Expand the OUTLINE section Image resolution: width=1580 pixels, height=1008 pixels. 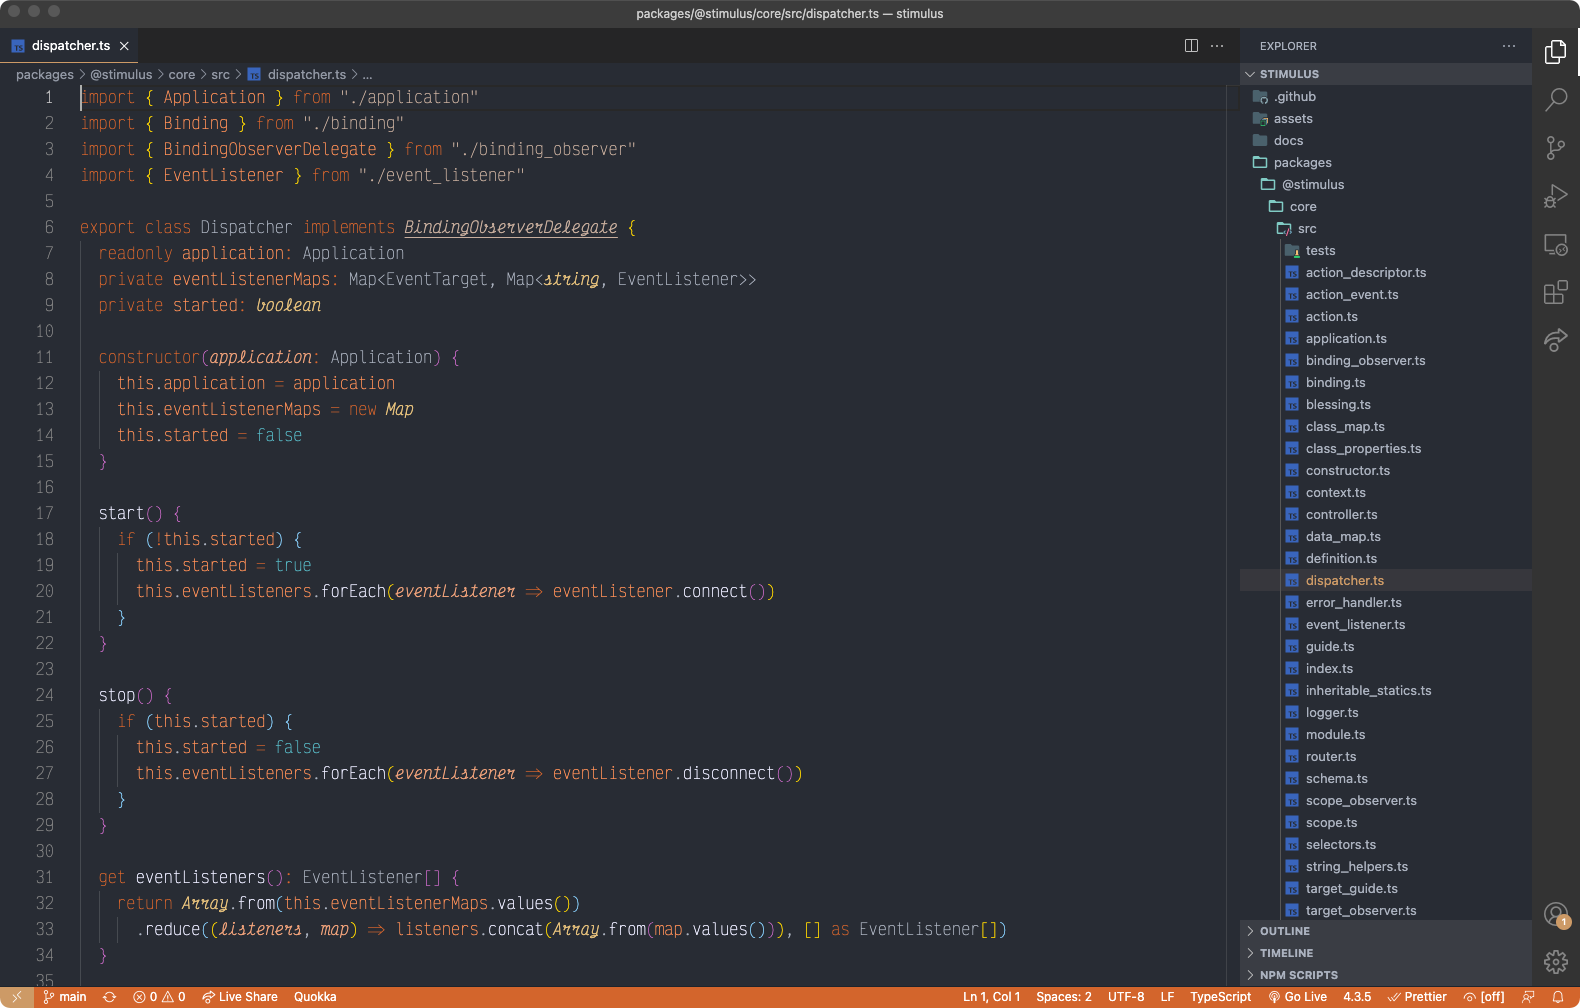pyautogui.click(x=1285, y=931)
